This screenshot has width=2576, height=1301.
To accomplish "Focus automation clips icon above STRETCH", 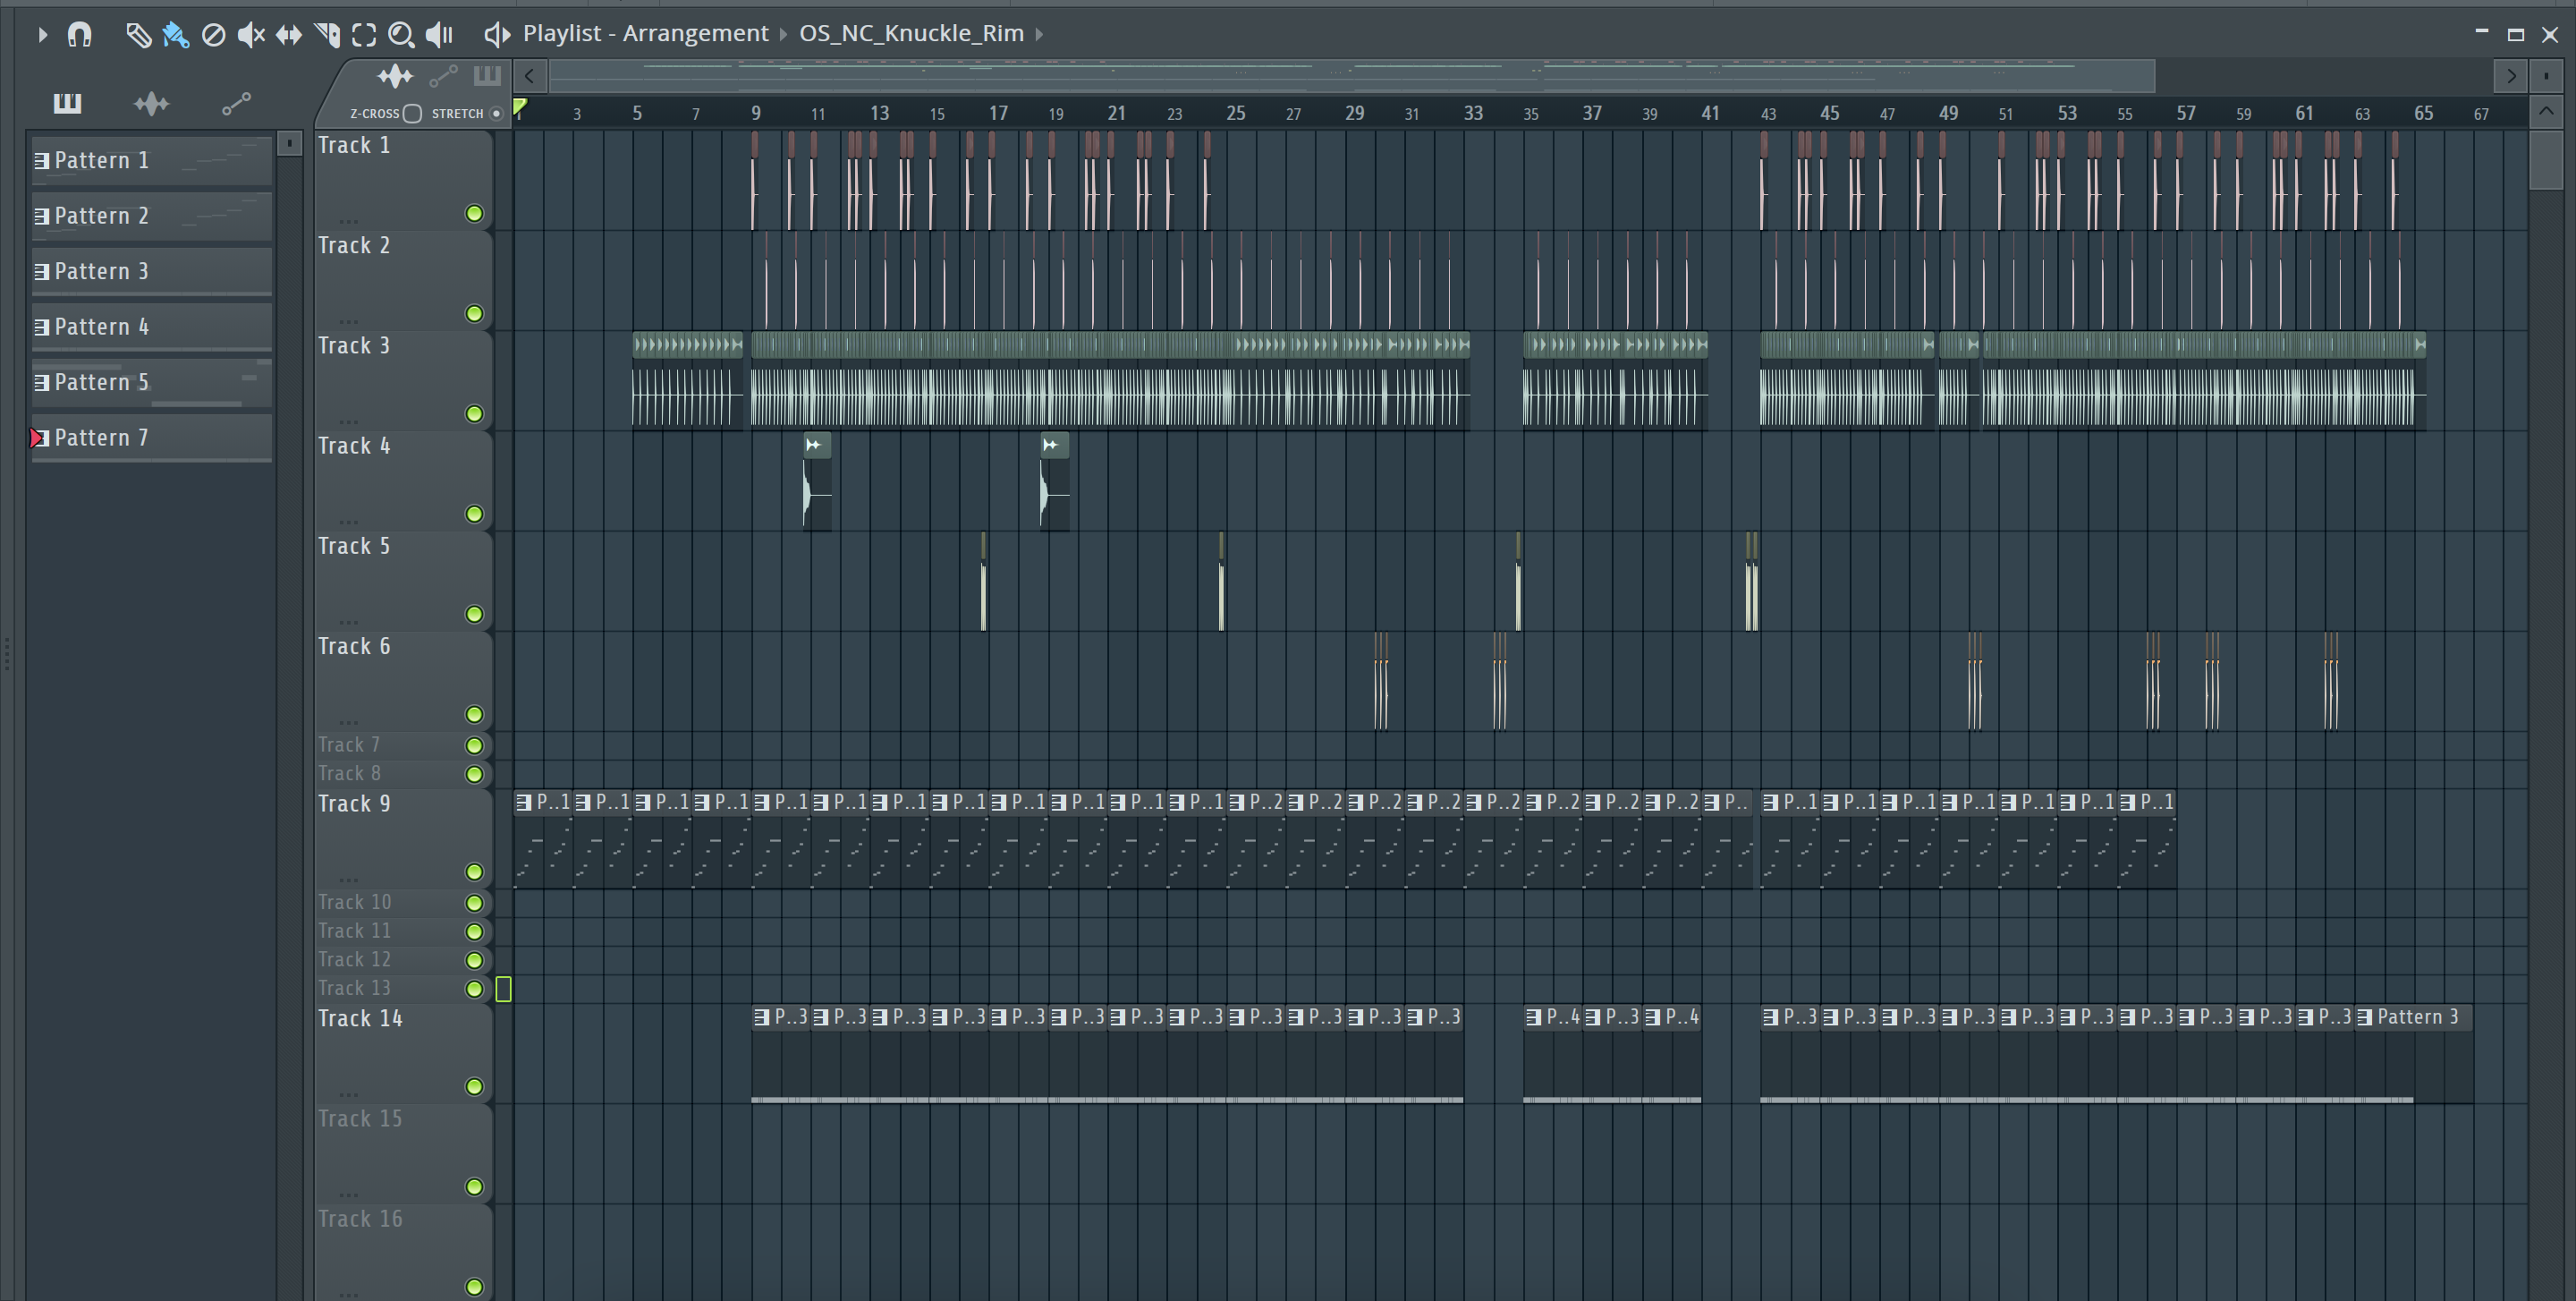I will 443,76.
